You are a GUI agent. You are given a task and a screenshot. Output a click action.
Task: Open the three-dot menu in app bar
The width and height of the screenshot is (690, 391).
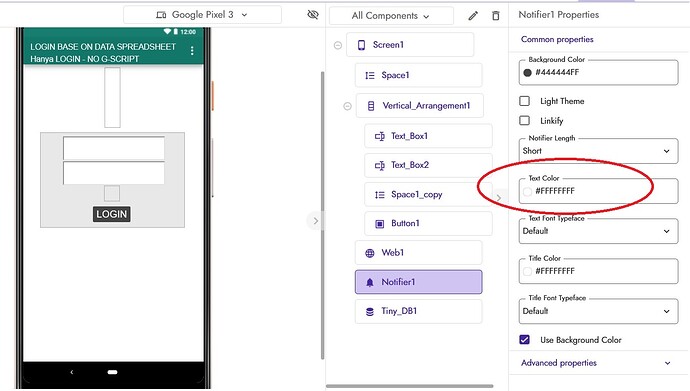pyautogui.click(x=192, y=51)
